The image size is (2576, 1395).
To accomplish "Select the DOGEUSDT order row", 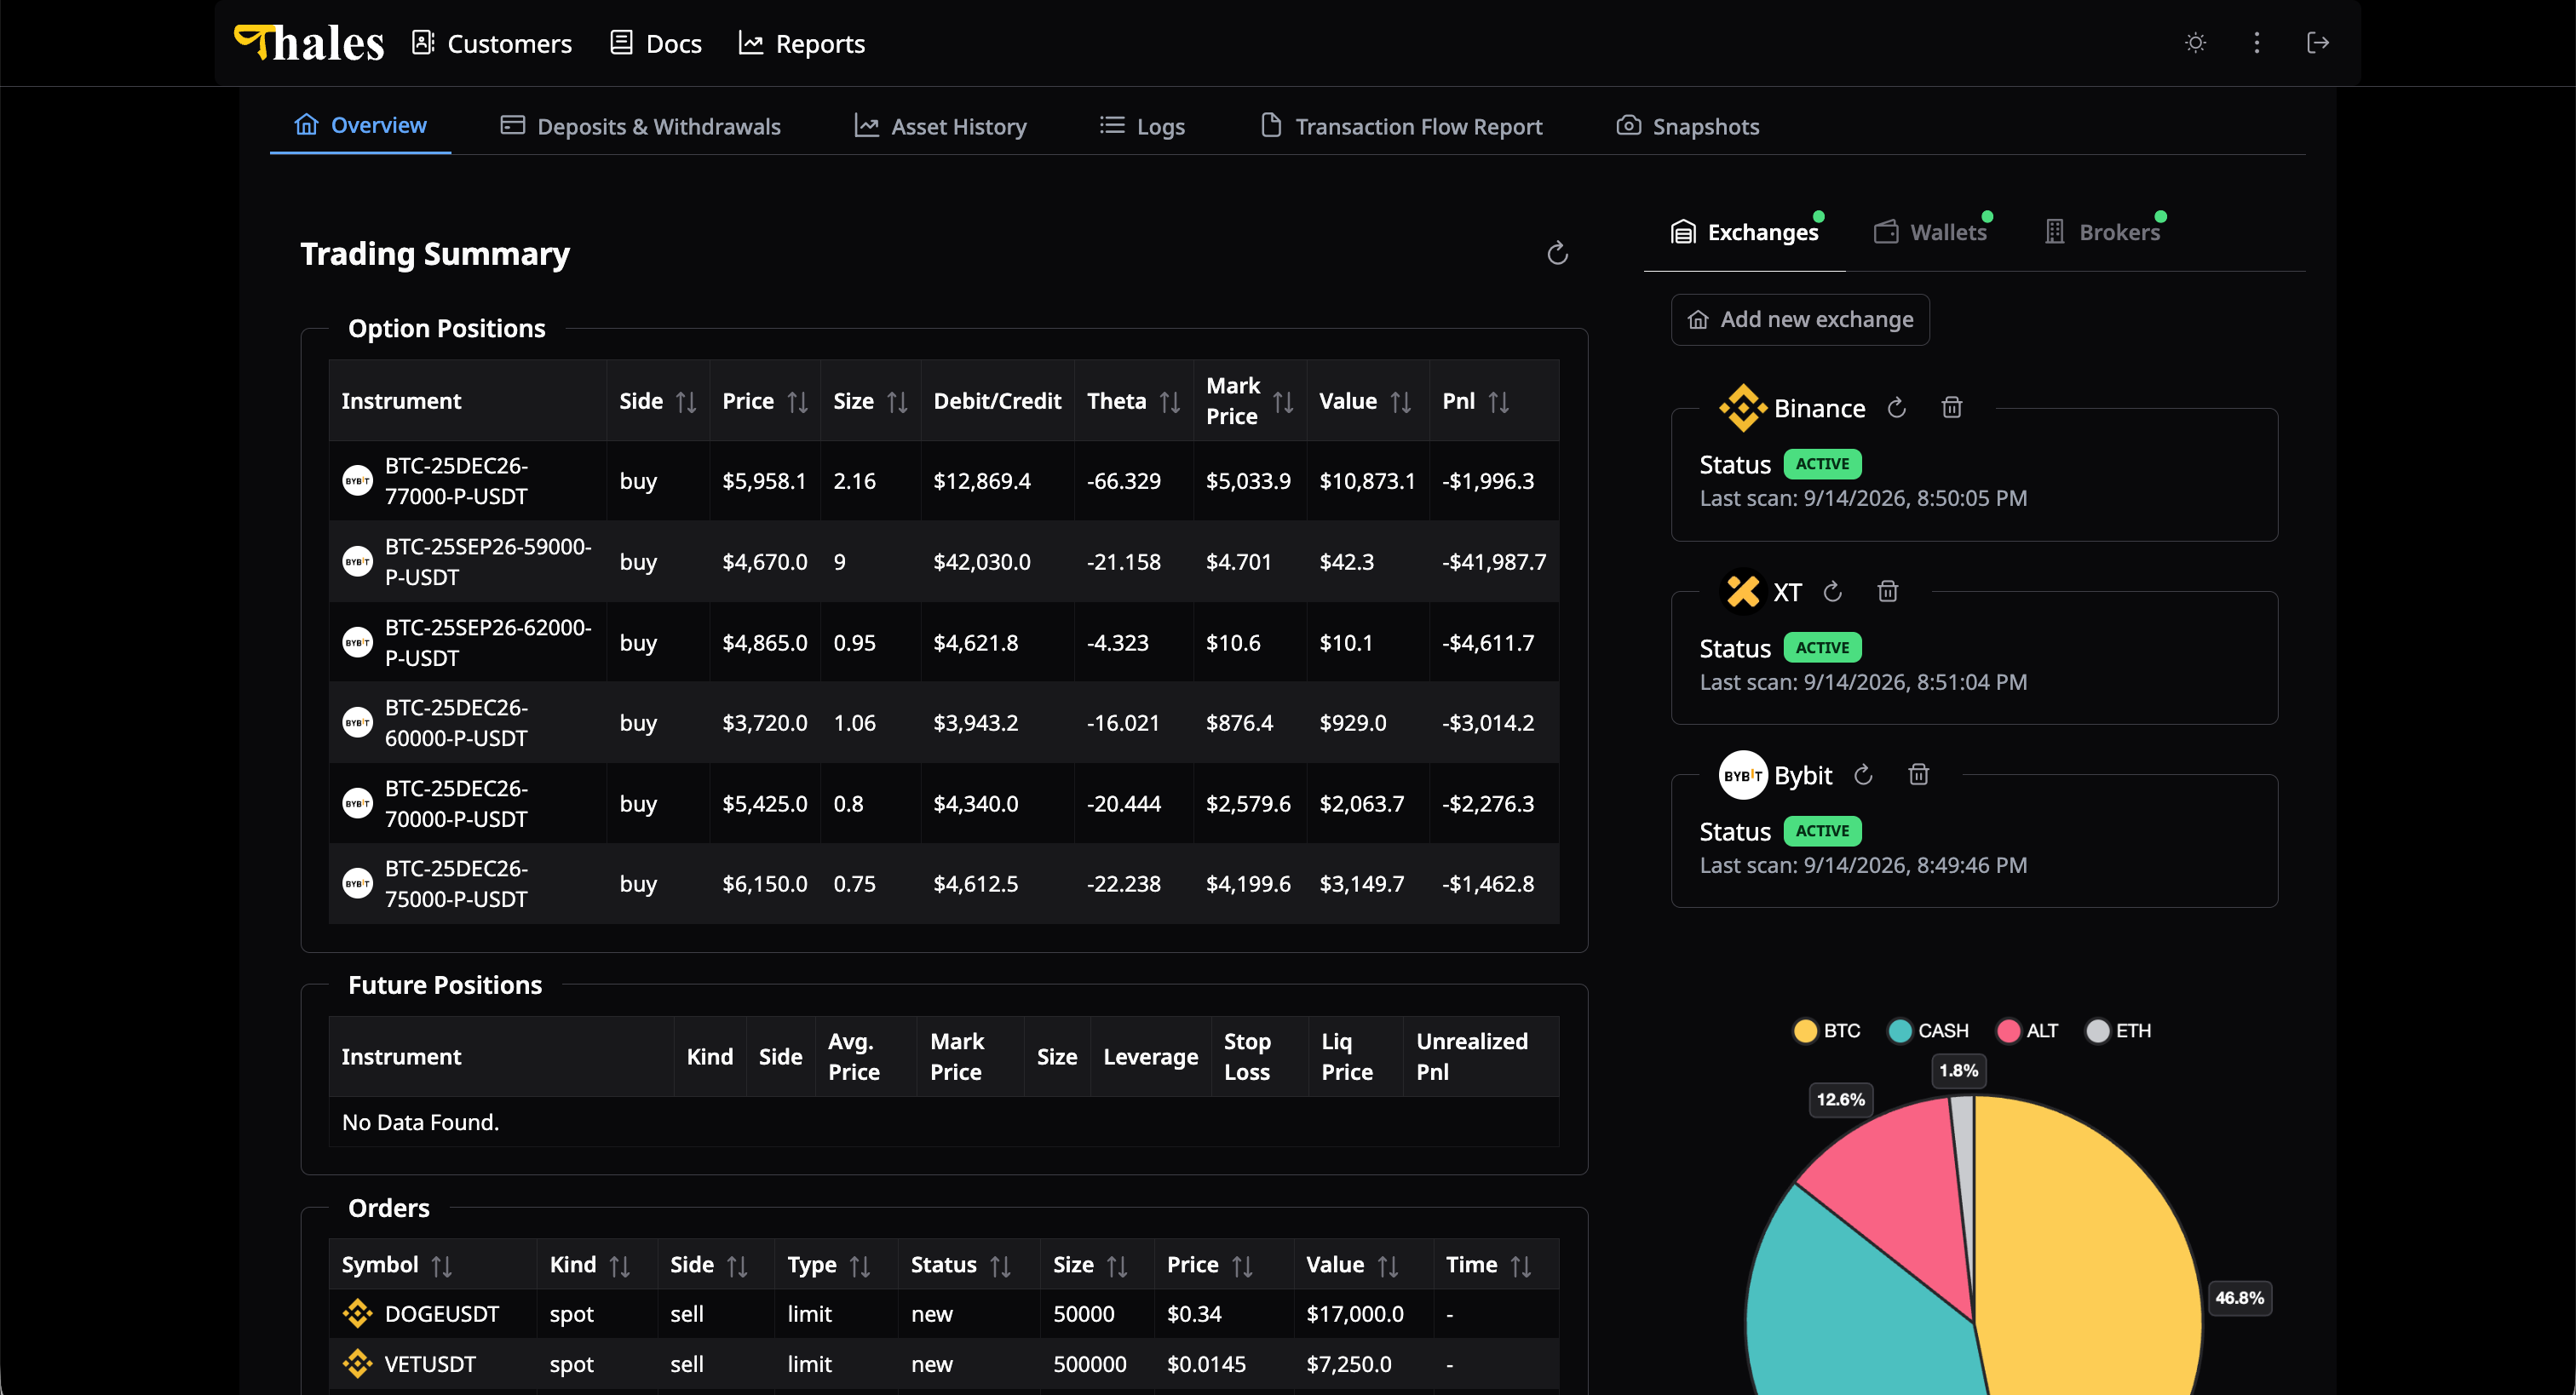I will [943, 1314].
